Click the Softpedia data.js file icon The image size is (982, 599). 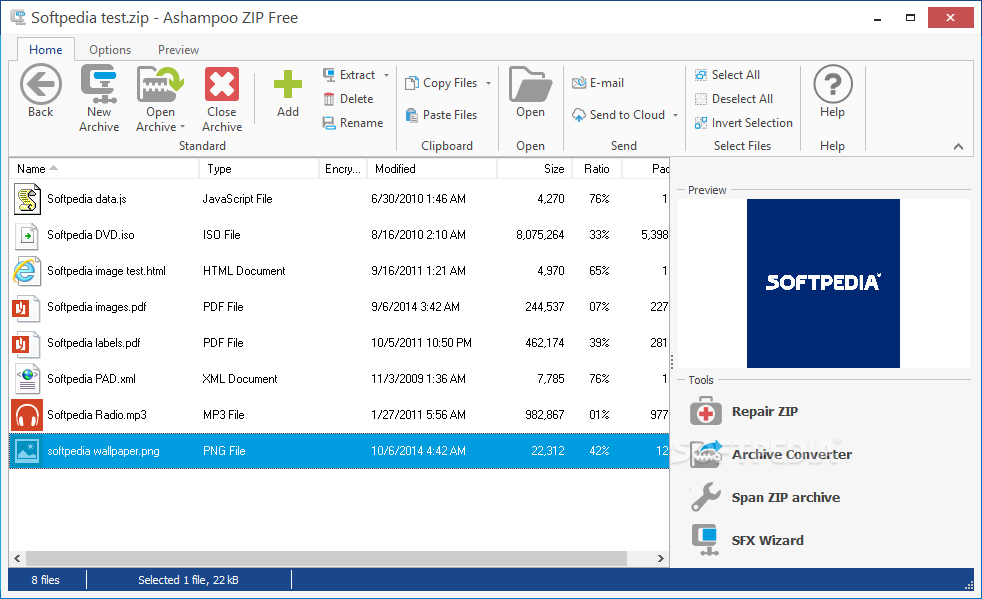[x=27, y=199]
